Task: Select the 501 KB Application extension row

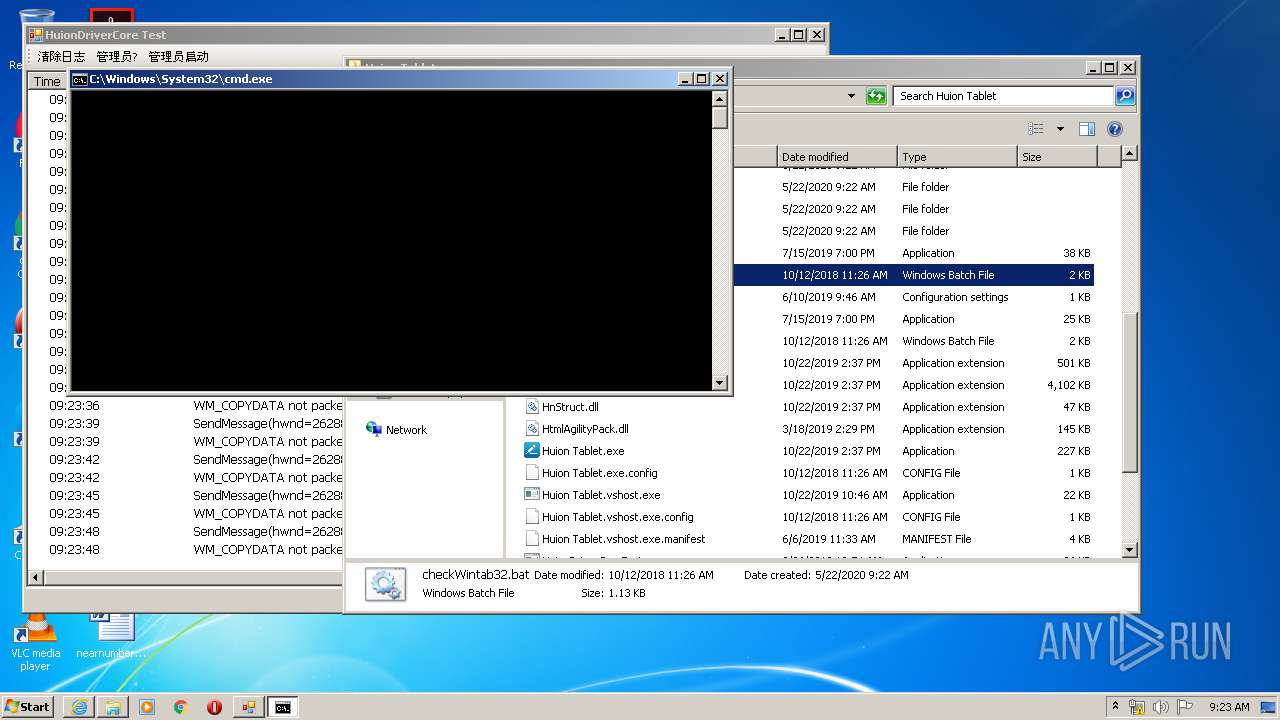Action: [913, 363]
